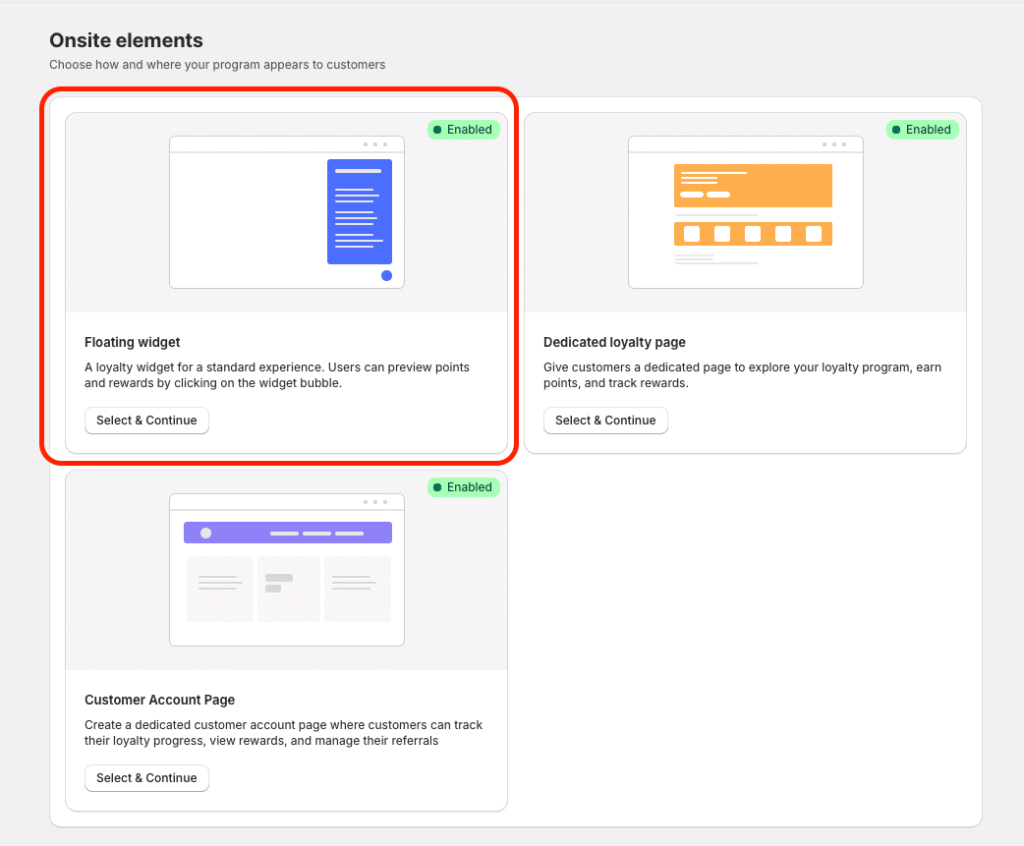Click the Floating widget description text
The height and width of the screenshot is (846, 1024).
[277, 375]
